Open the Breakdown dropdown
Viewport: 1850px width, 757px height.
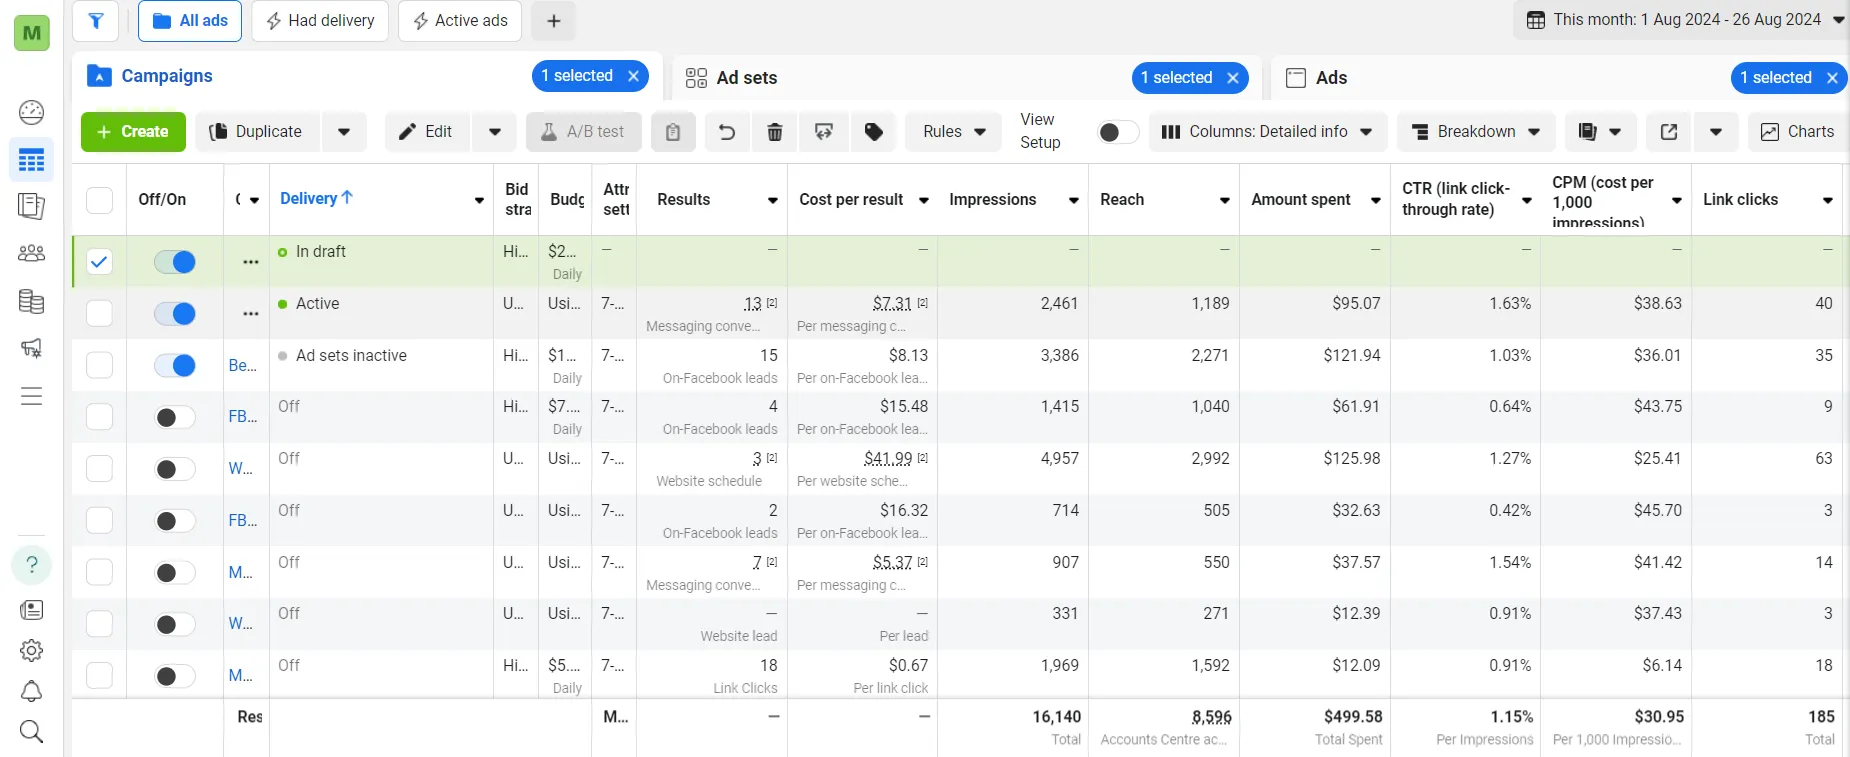click(1476, 132)
